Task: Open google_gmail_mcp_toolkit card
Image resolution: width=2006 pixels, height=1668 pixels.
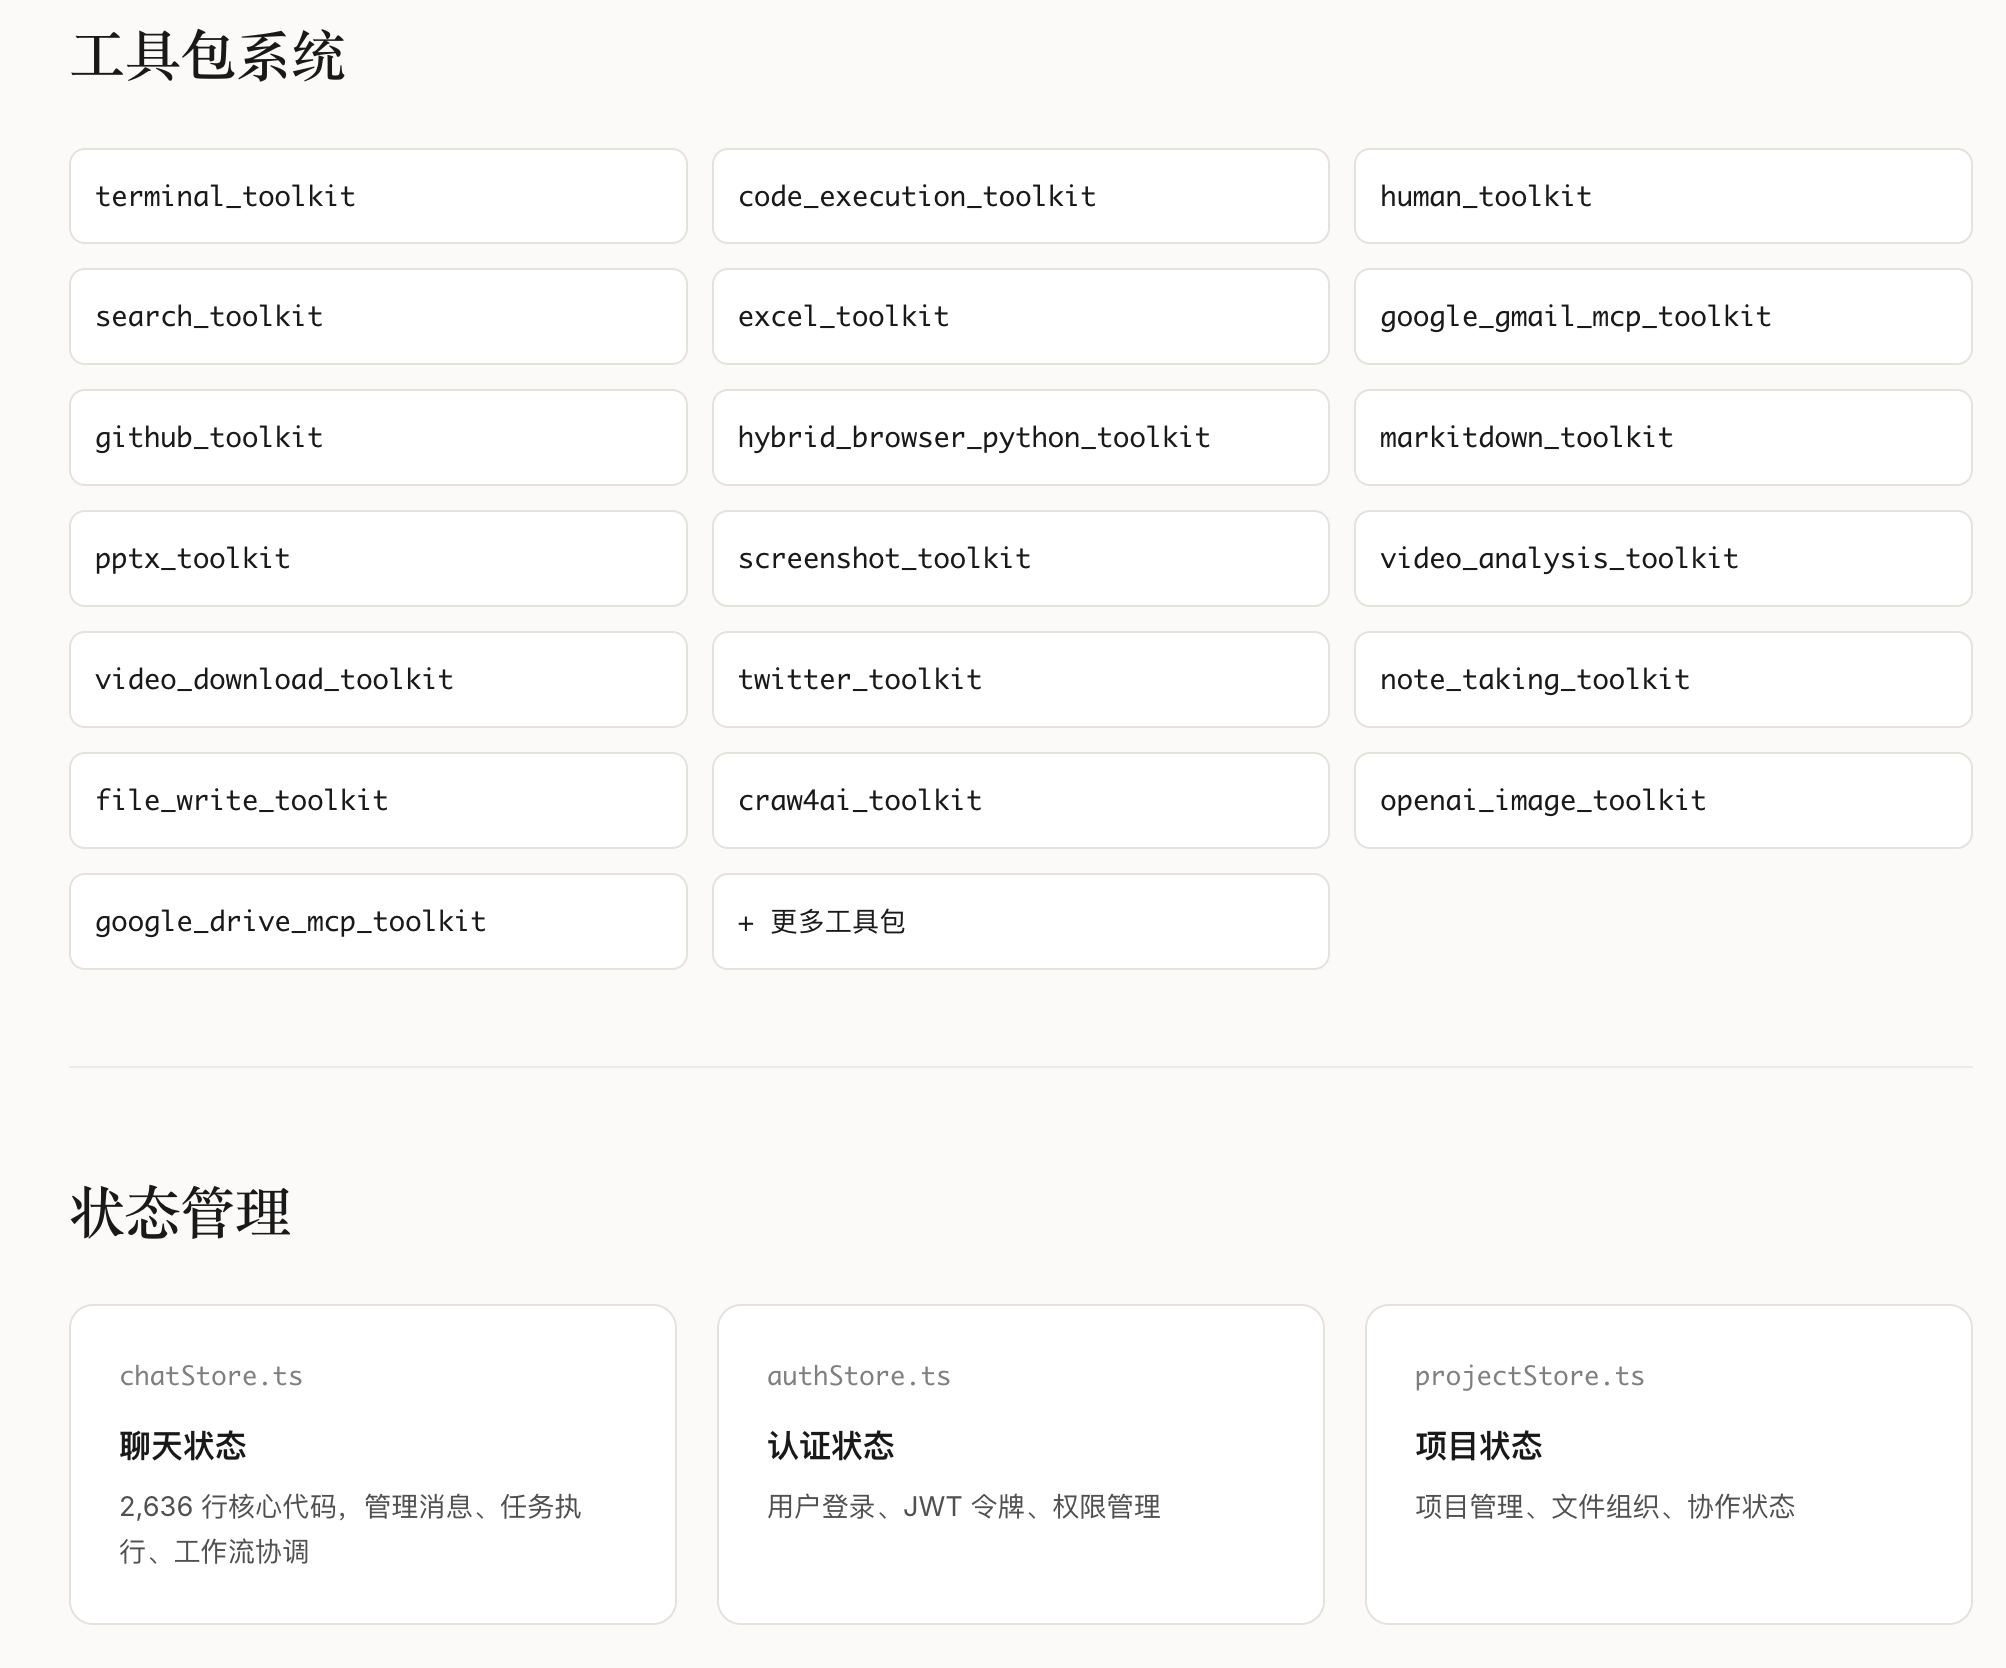Action: pos(1662,316)
